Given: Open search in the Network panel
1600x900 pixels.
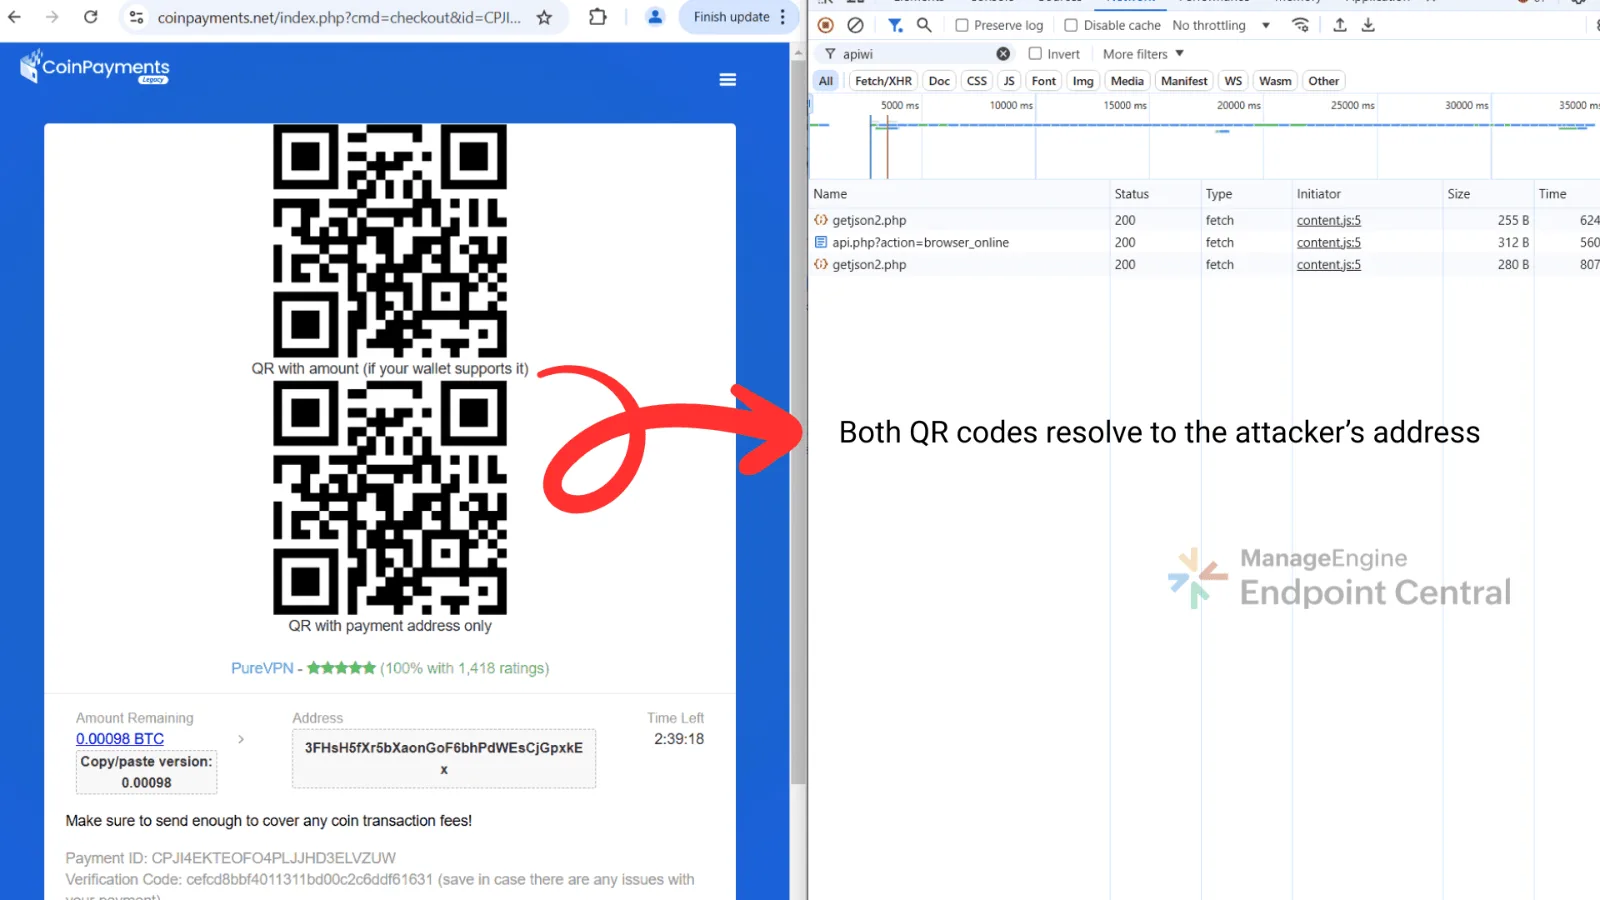Looking at the screenshot, I should 924,25.
